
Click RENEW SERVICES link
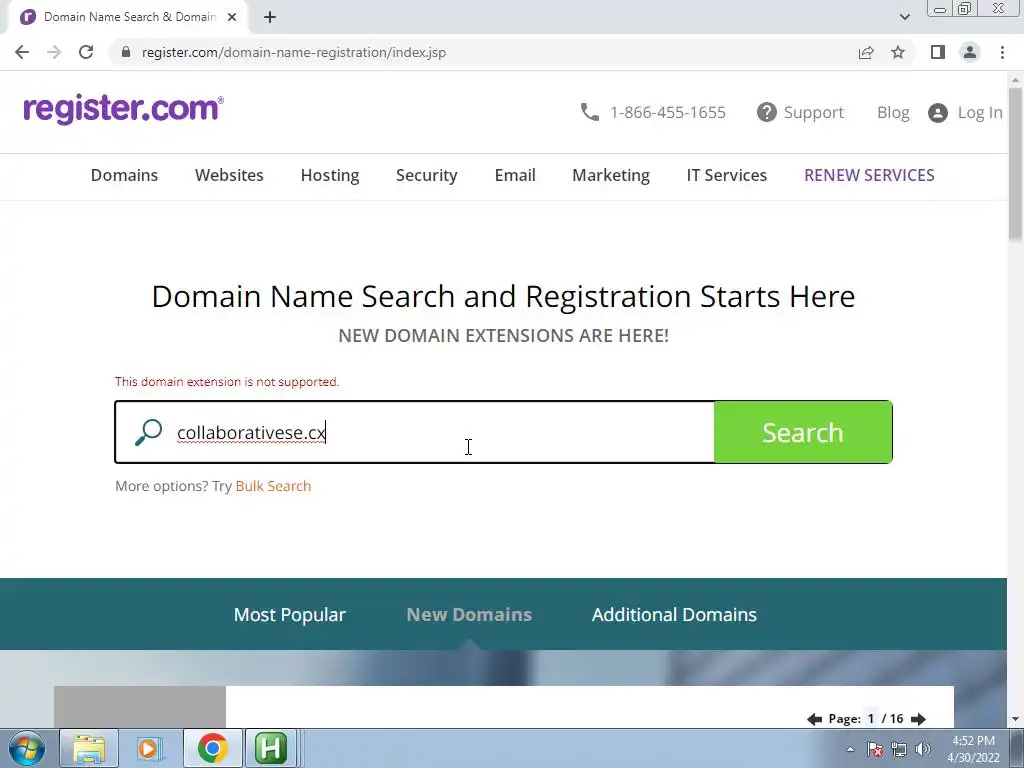pos(869,175)
